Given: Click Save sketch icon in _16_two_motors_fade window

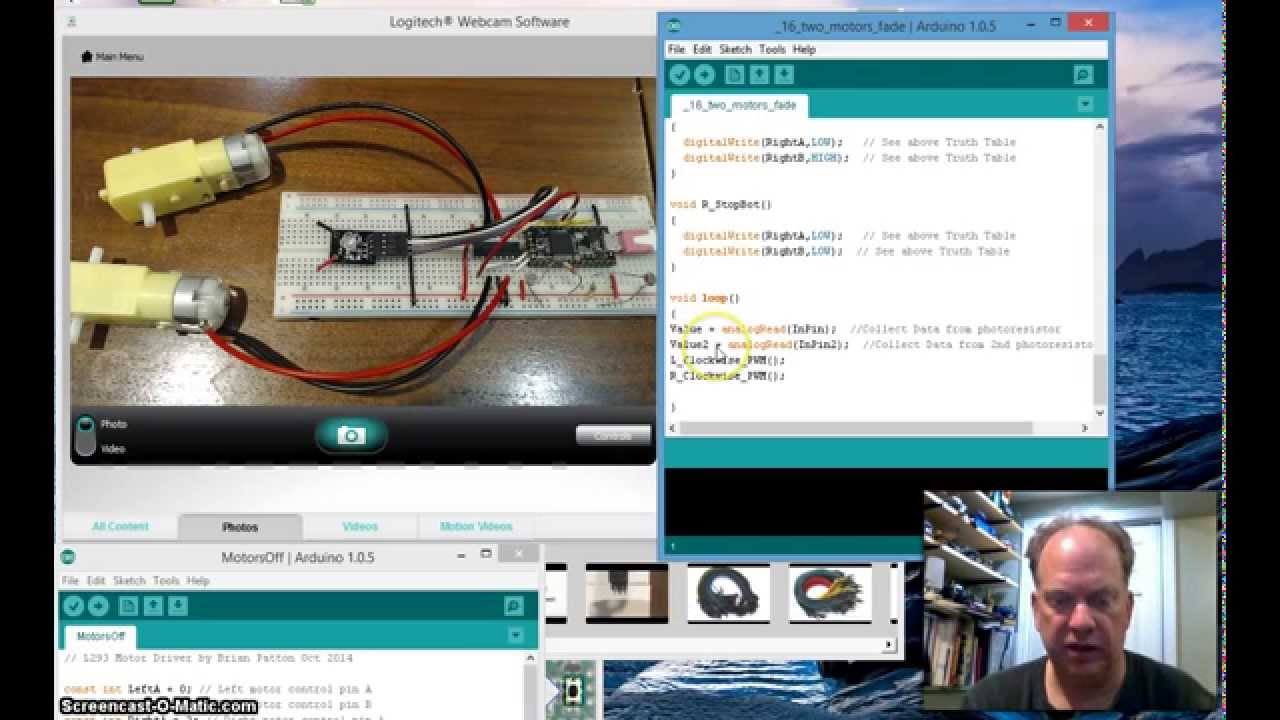Looking at the screenshot, I should 784,74.
